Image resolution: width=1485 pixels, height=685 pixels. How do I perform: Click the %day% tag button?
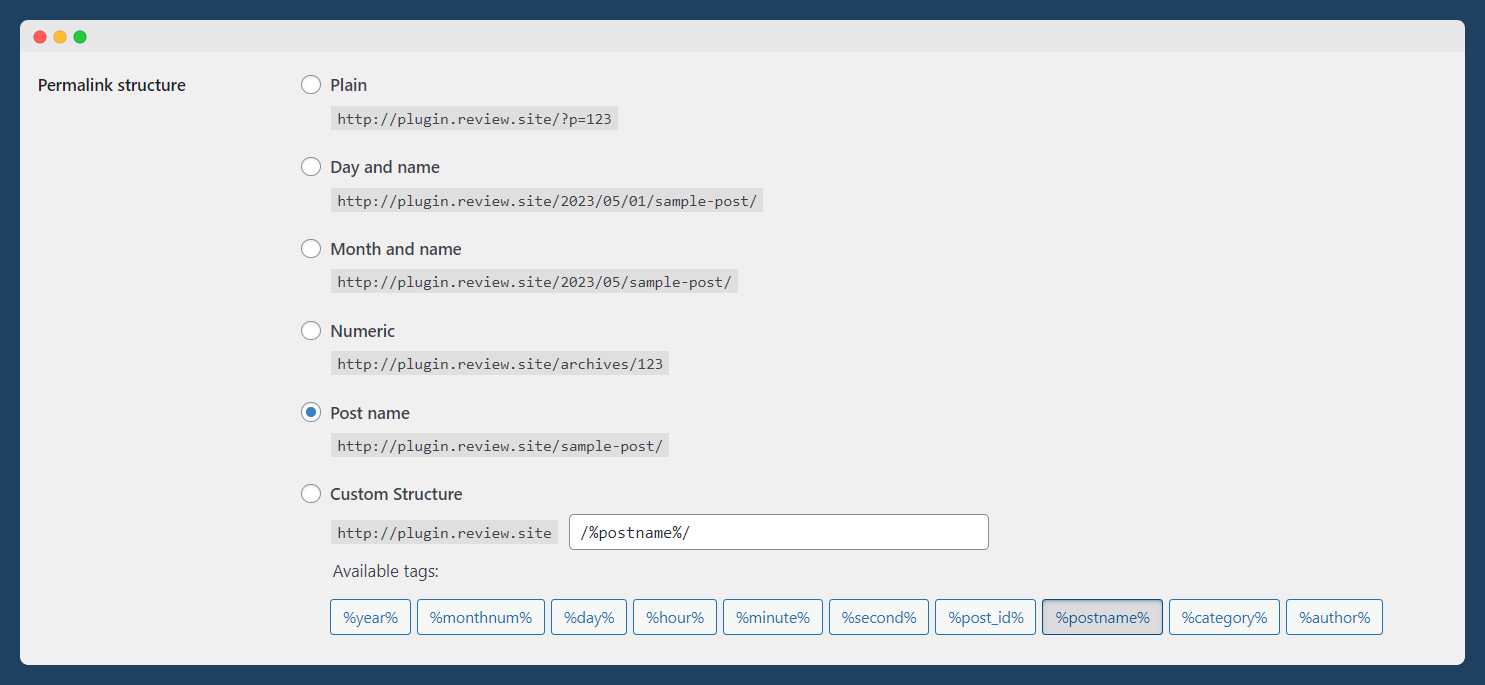[x=588, y=617]
